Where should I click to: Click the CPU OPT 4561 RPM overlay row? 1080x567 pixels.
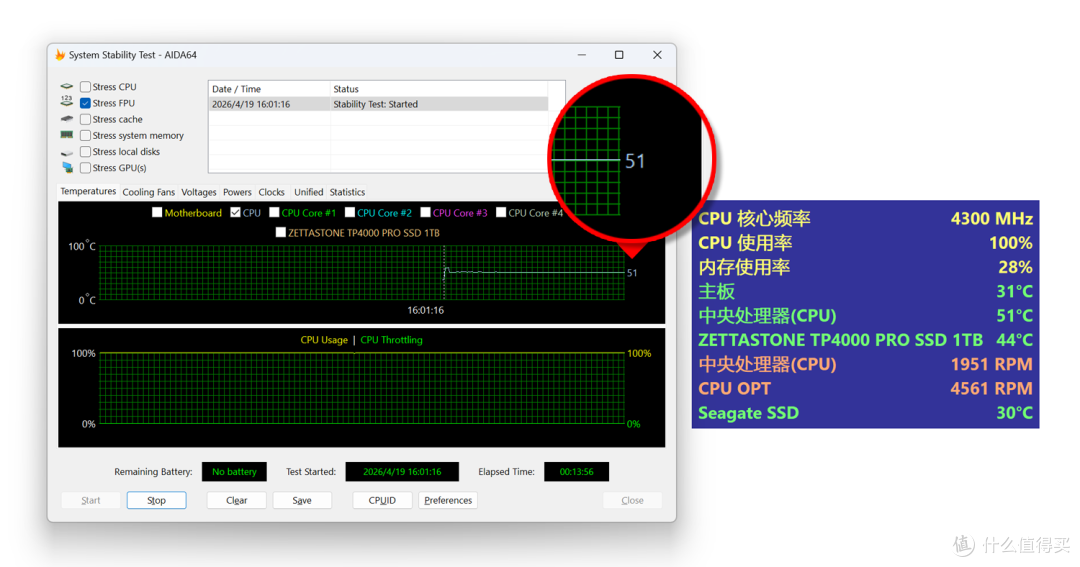865,389
